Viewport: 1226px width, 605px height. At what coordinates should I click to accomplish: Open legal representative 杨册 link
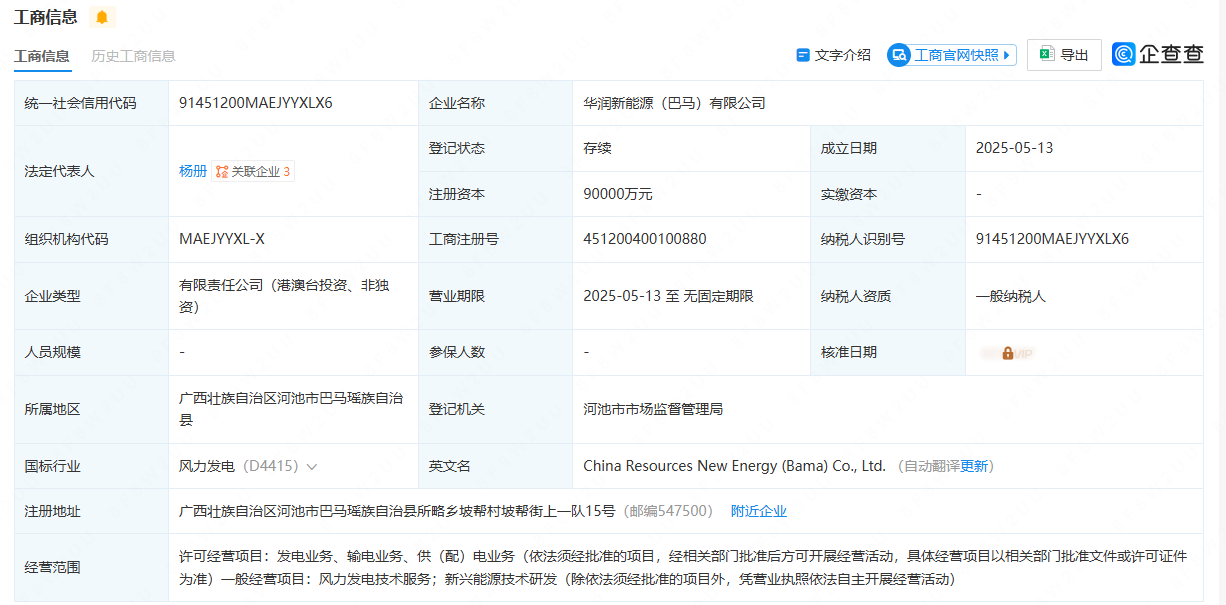[x=193, y=171]
